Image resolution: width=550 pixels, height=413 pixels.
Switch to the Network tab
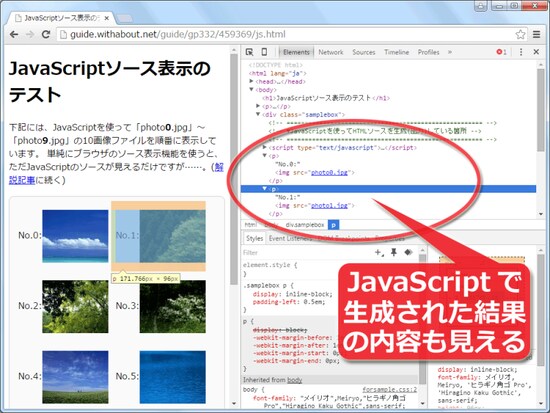(331, 52)
